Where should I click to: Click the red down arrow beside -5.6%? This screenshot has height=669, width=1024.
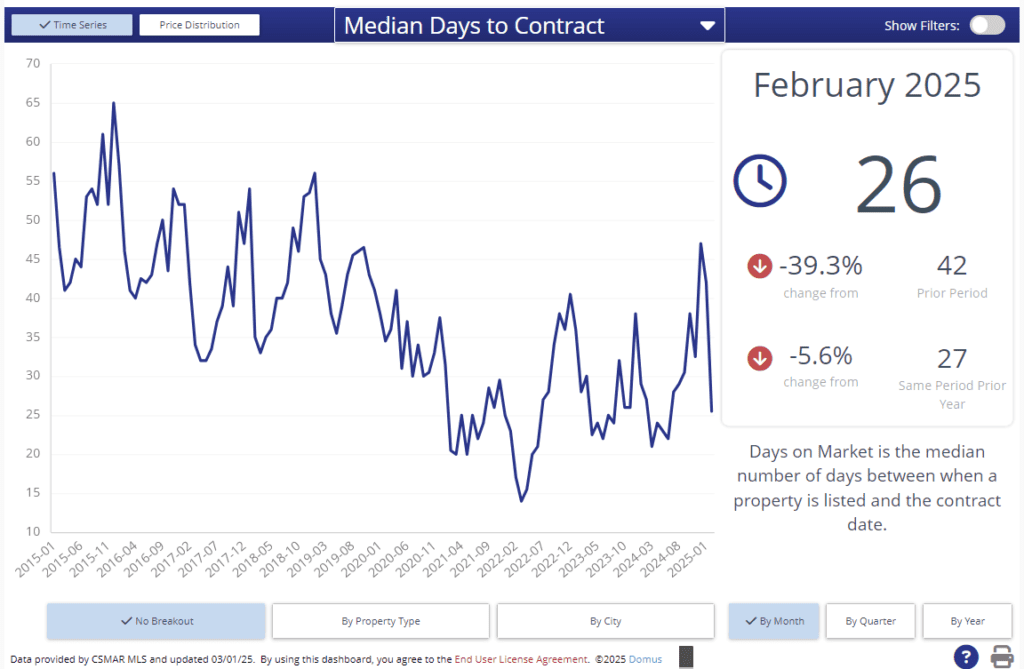click(759, 357)
